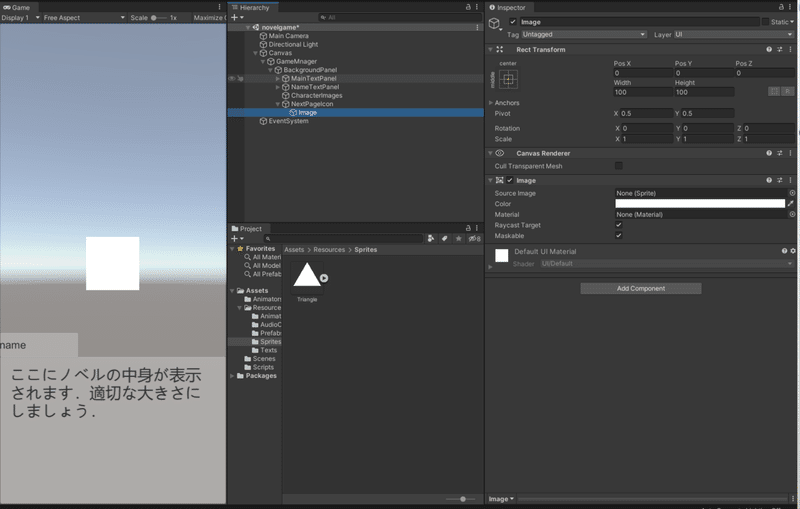This screenshot has height=509, width=800.
Task: Open Canvas Renderer help reference icon
Action: (769, 153)
